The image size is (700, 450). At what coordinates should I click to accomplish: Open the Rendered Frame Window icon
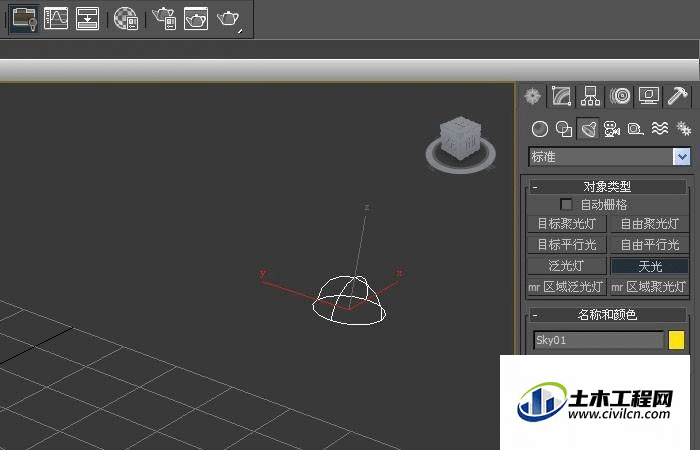click(x=196, y=19)
